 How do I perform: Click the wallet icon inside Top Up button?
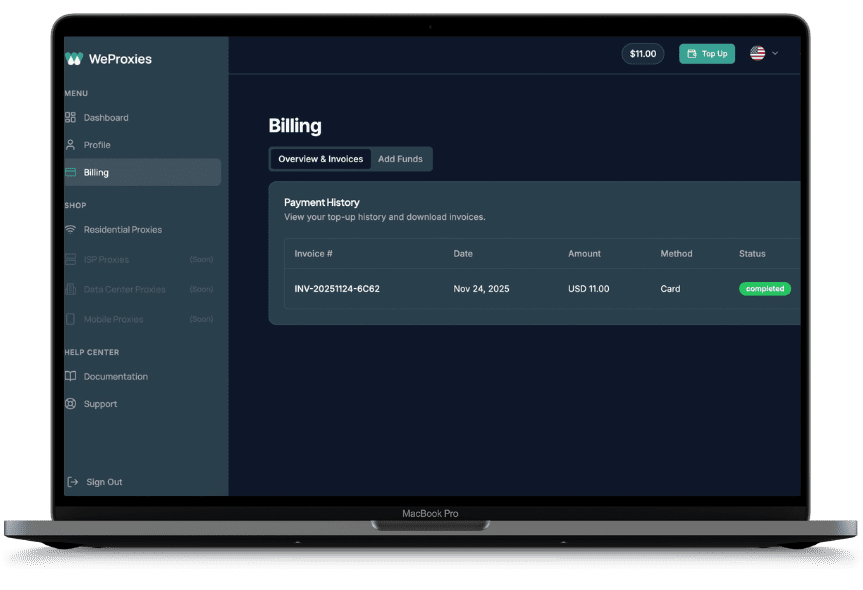pos(691,53)
